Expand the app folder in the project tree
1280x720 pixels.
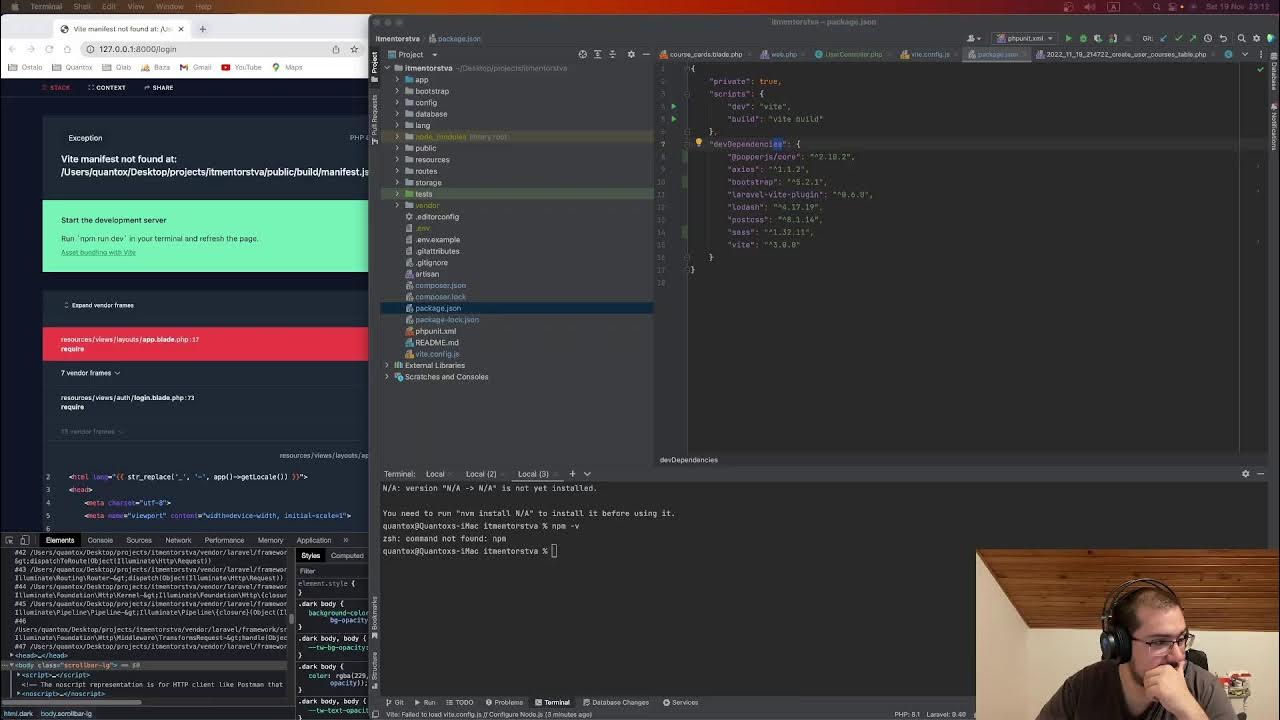[x=397, y=80]
